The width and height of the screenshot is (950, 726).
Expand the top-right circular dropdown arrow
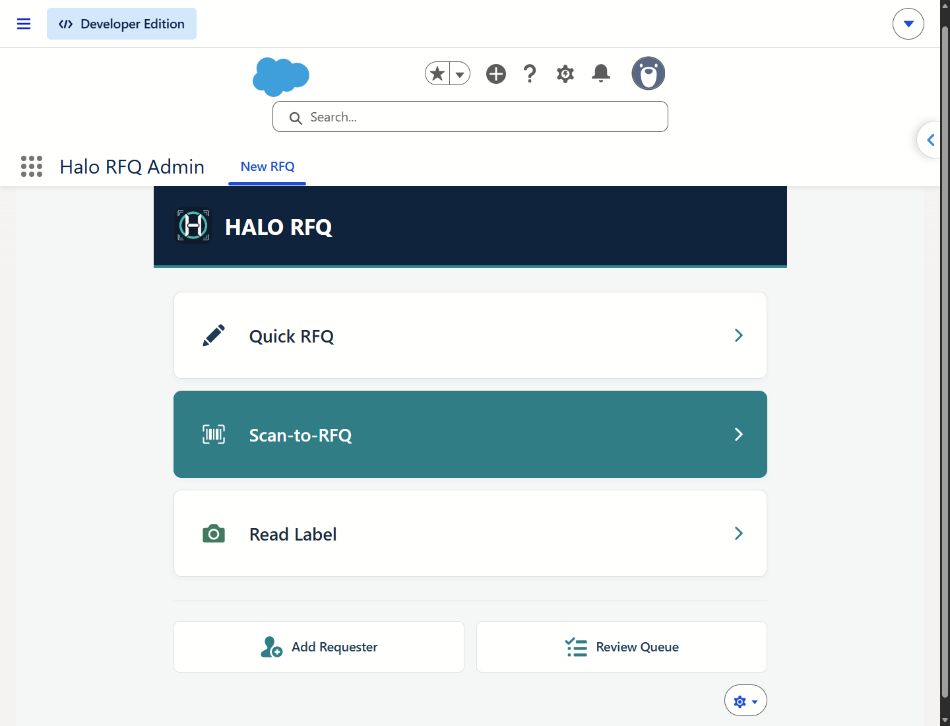[x=908, y=24]
